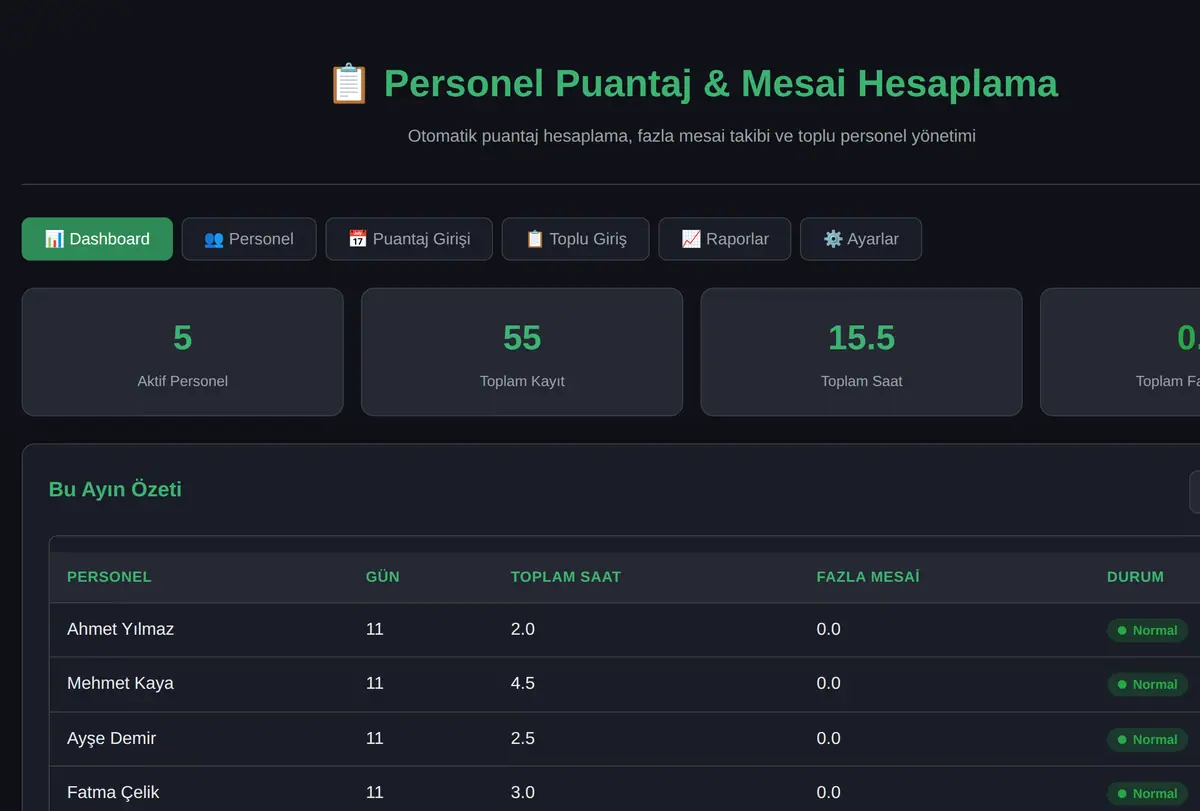Select the Fatma Çelik row name
Viewport: 1200px width, 811px height.
pyautogui.click(x=113, y=792)
